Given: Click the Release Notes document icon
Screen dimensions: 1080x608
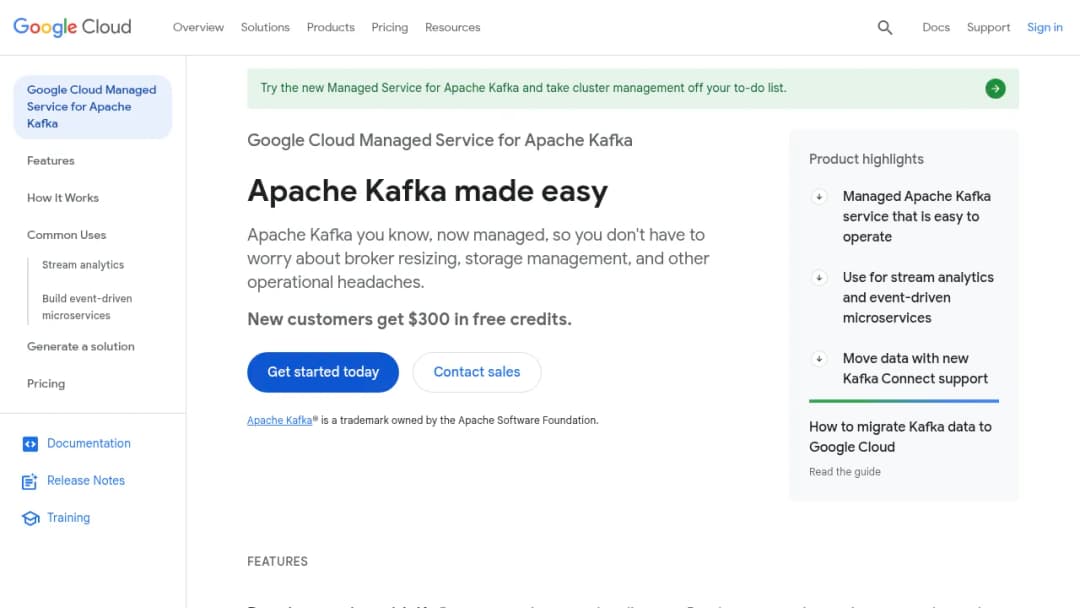Looking at the screenshot, I should point(30,481).
